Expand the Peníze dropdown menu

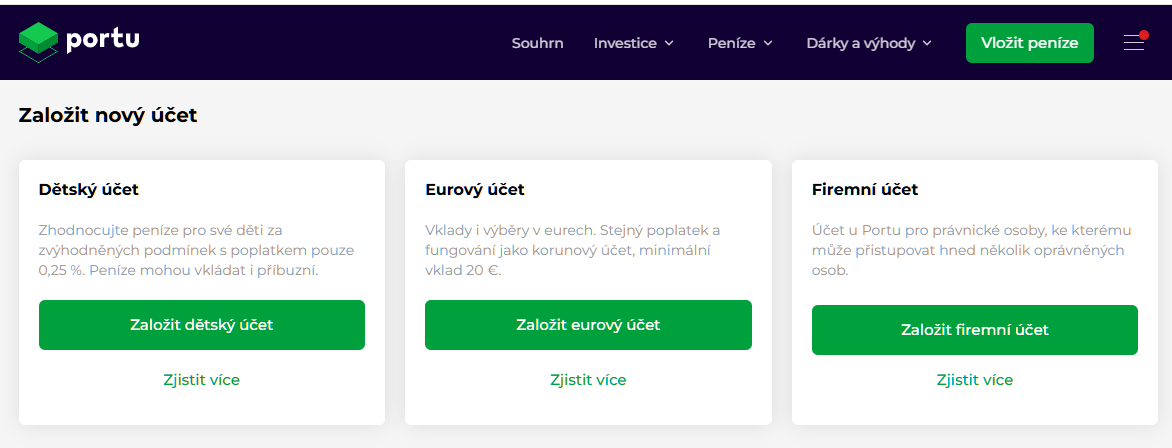(x=740, y=43)
